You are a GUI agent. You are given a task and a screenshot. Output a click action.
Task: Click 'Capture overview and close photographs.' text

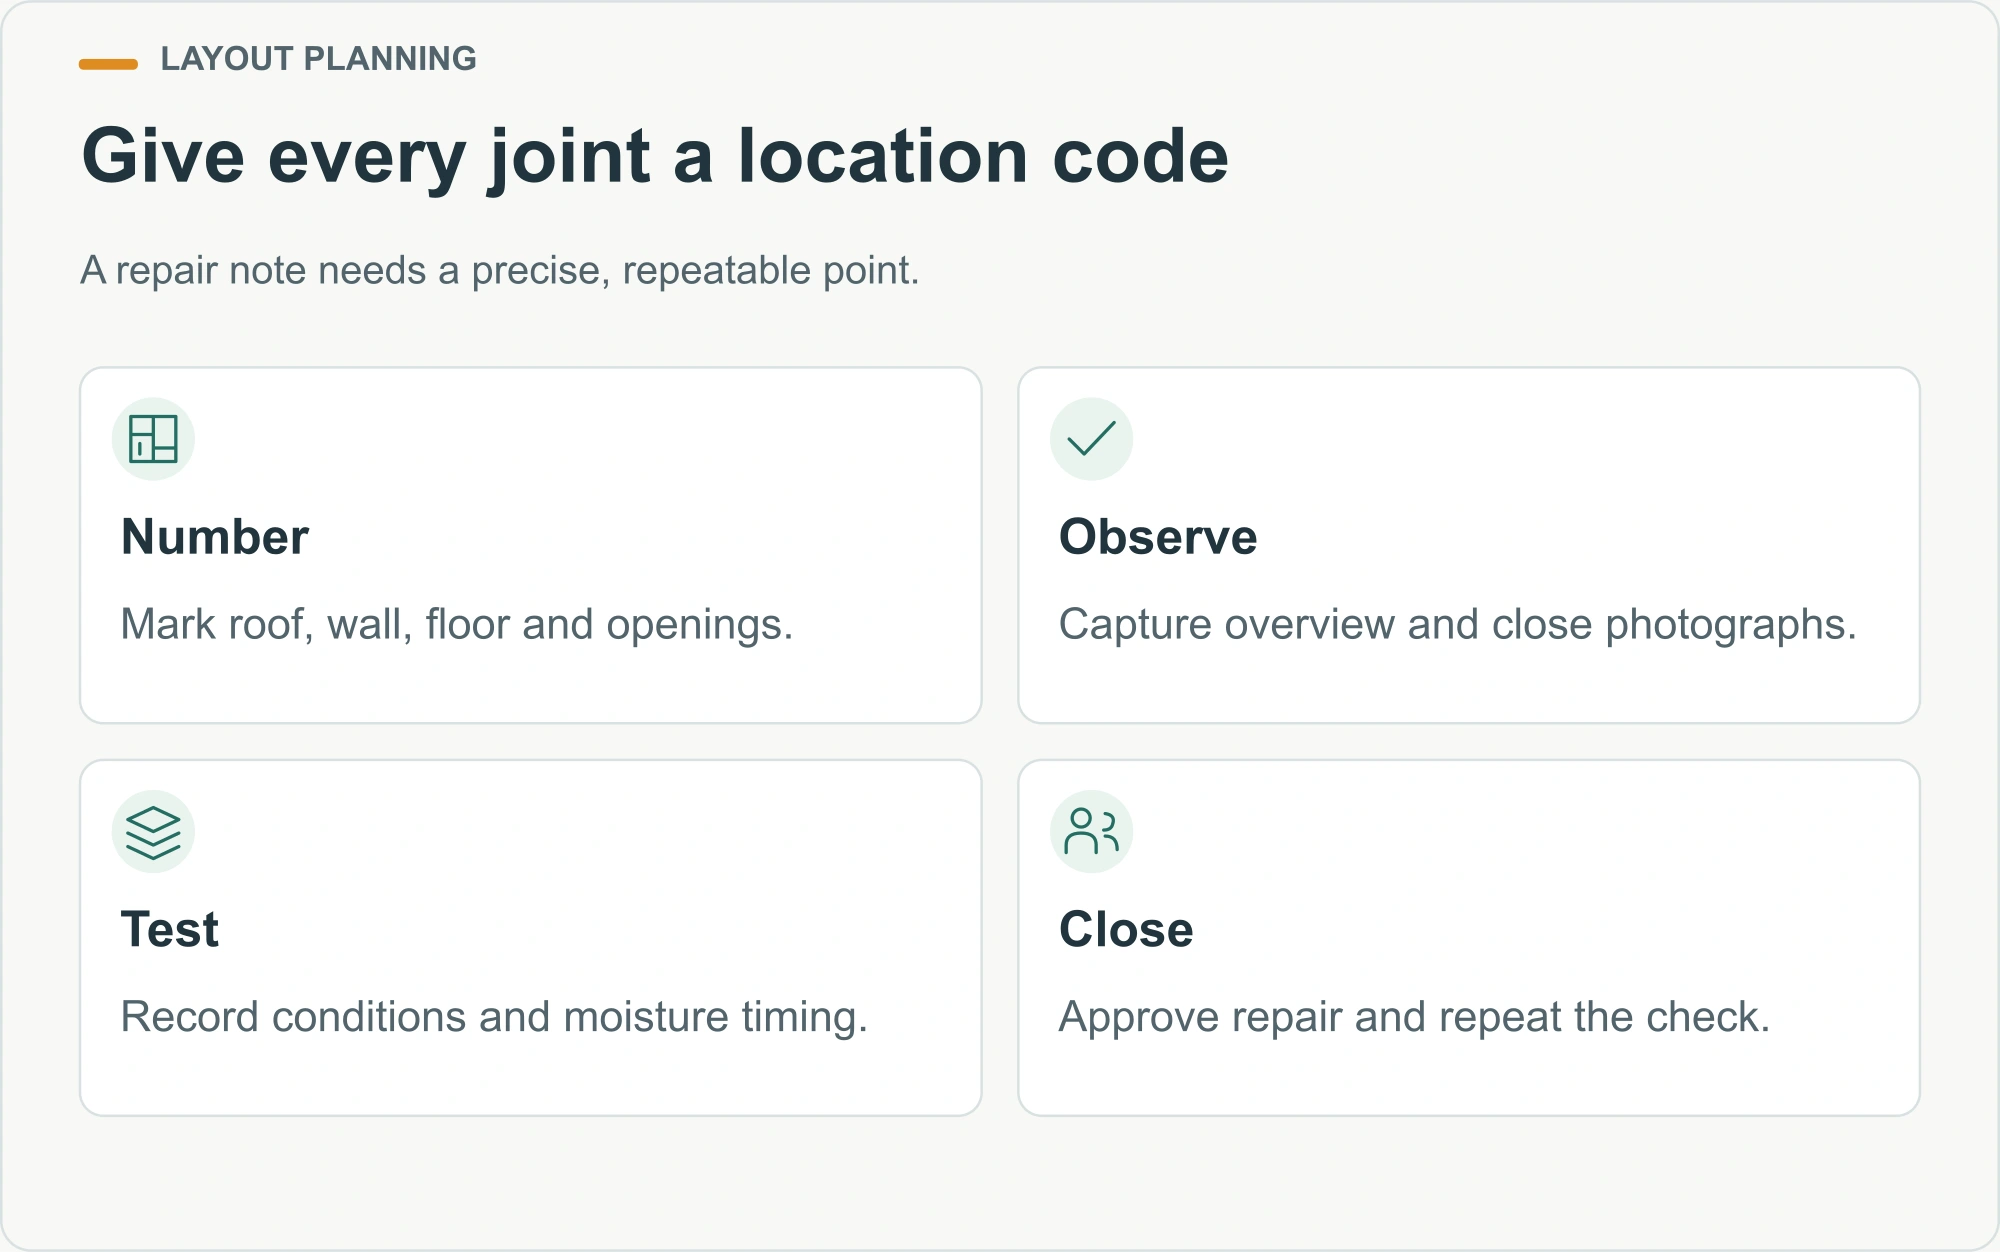(x=1458, y=625)
